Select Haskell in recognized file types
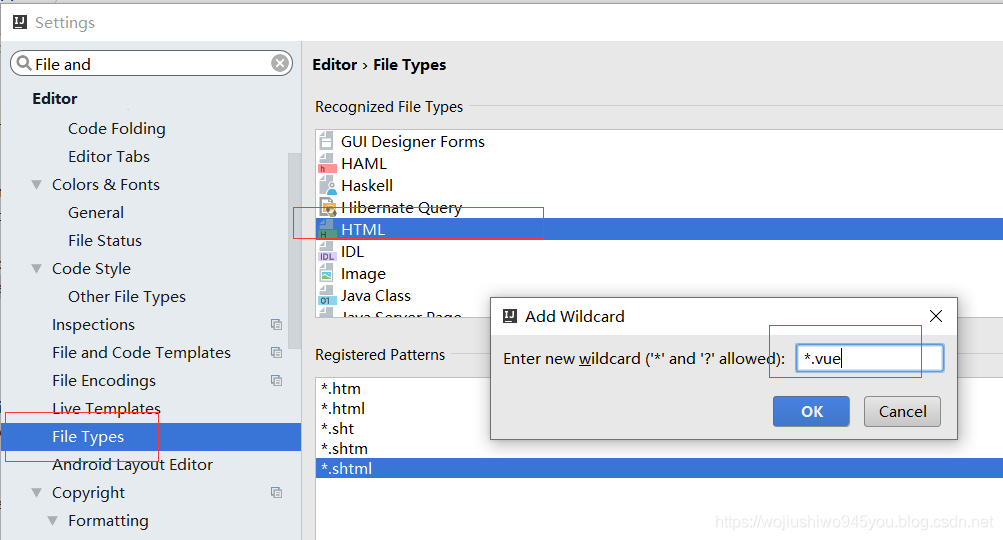Screen dimensions: 1003x540 pyautogui.click(x=367, y=186)
